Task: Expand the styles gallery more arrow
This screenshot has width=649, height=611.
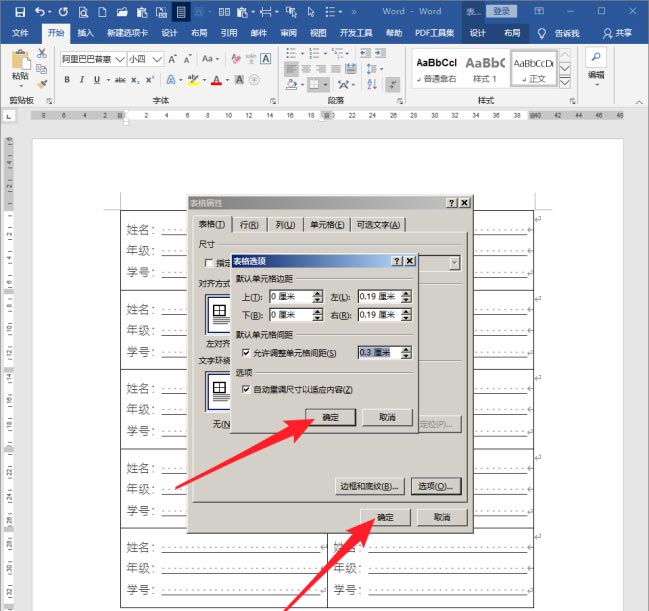Action: click(565, 81)
